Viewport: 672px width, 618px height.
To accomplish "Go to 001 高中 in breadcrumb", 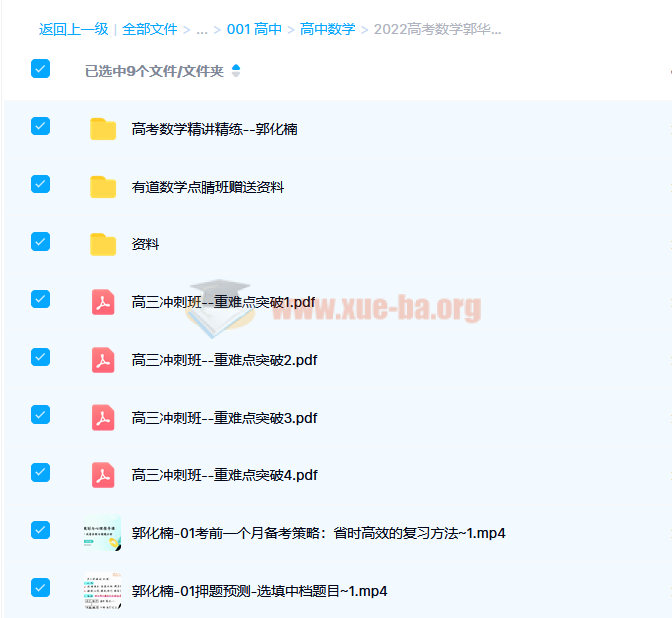I will click(x=254, y=29).
